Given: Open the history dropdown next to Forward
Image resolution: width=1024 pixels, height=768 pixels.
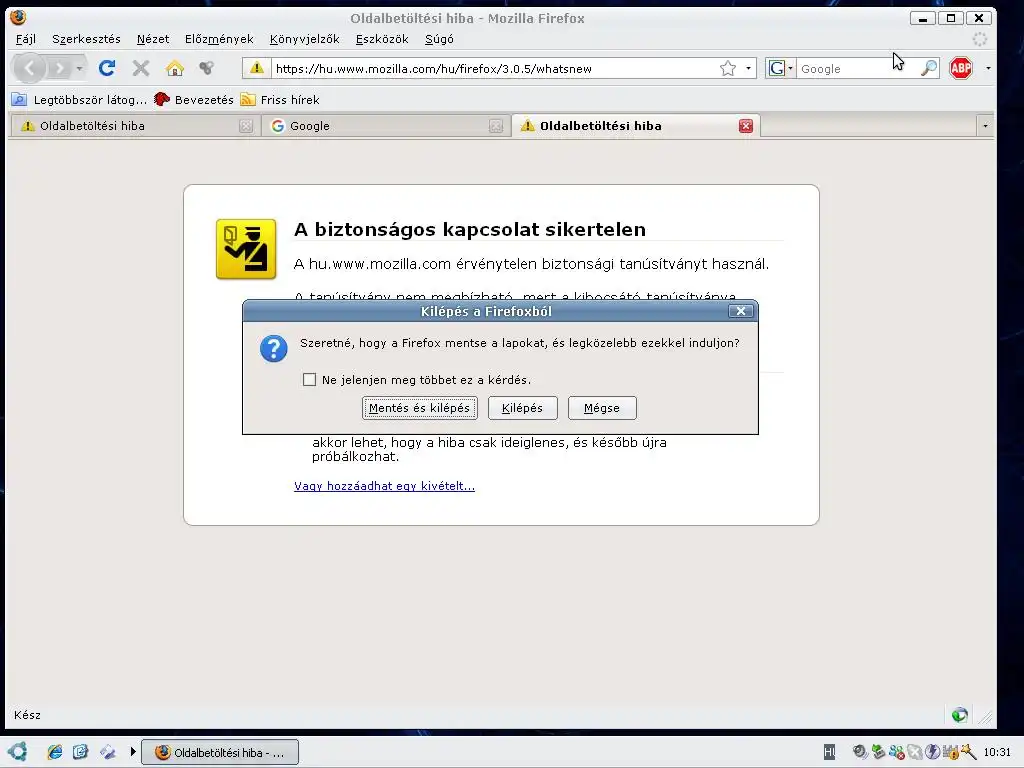Looking at the screenshot, I should click(x=79, y=68).
